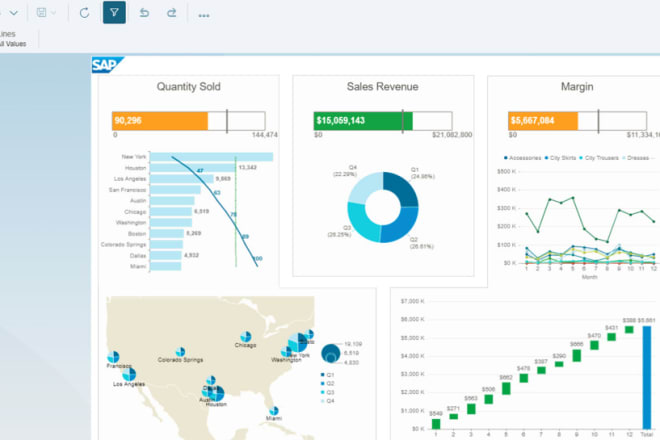Viewport: 660px width, 440px height.
Task: Click the Q4 map legend entry
Action: [327, 401]
